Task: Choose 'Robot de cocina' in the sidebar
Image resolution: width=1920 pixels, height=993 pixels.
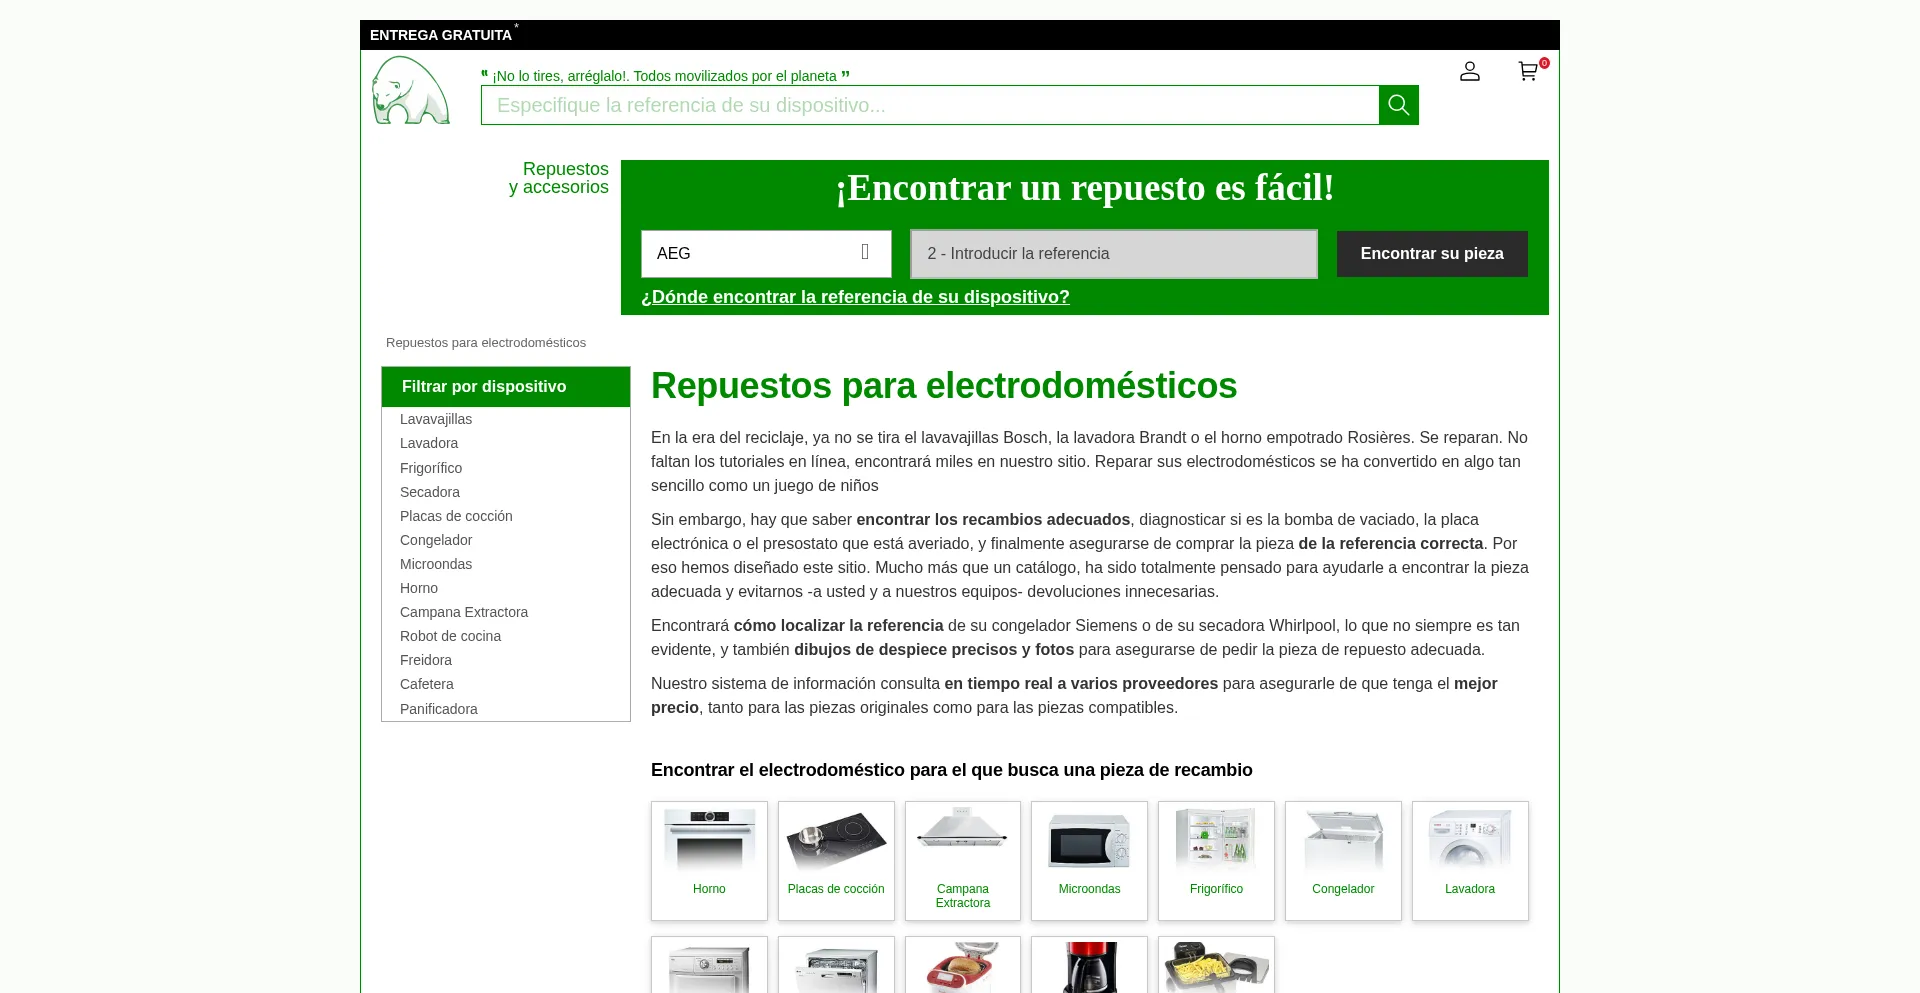Action: [x=450, y=636]
